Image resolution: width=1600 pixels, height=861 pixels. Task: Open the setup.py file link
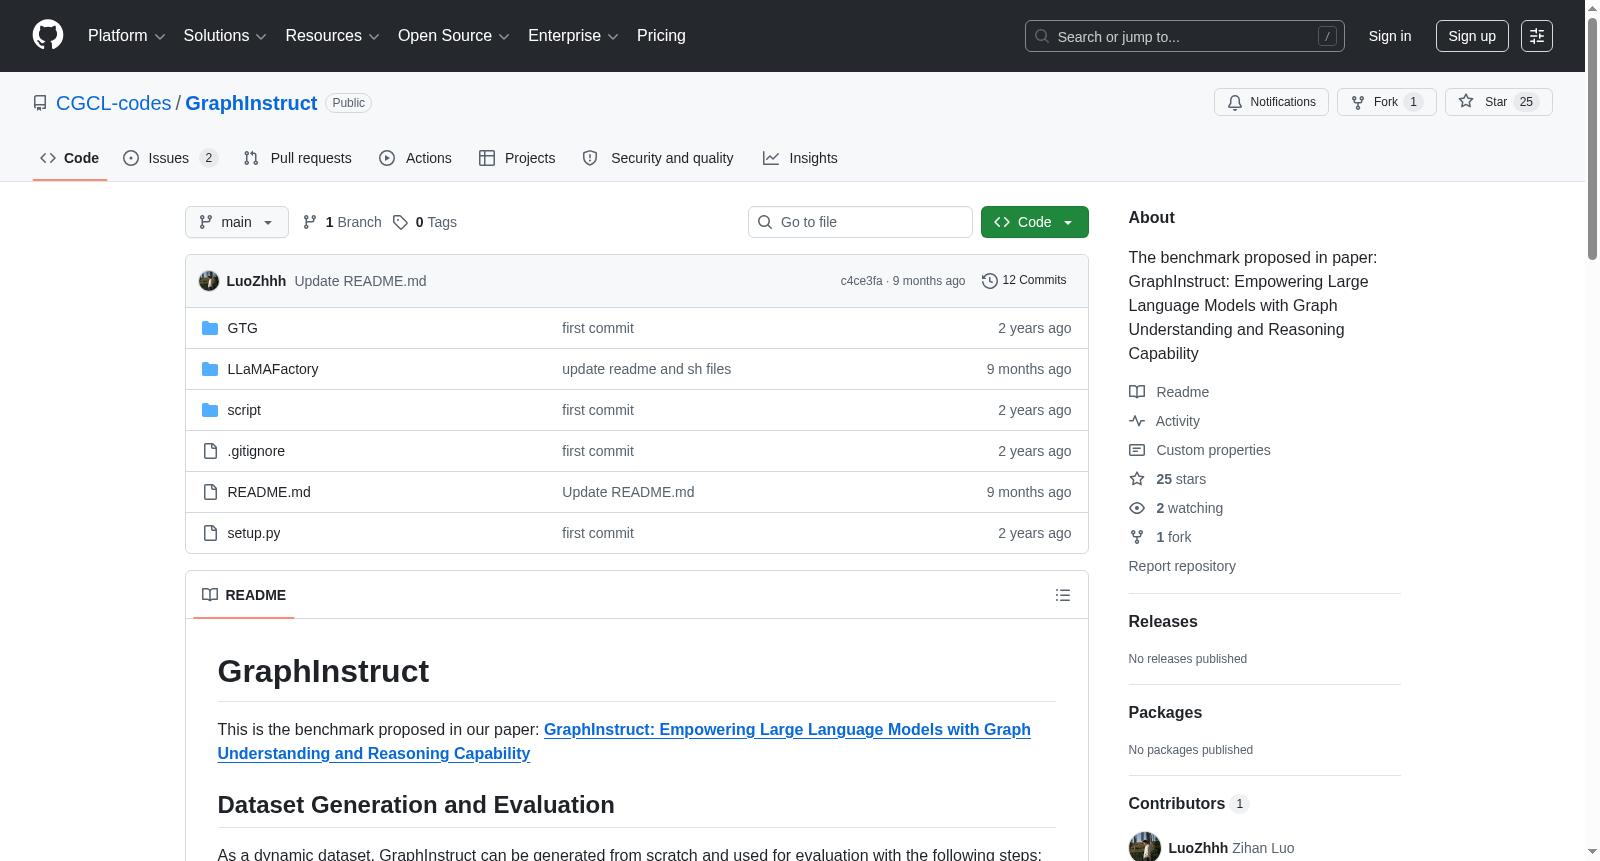coord(254,533)
